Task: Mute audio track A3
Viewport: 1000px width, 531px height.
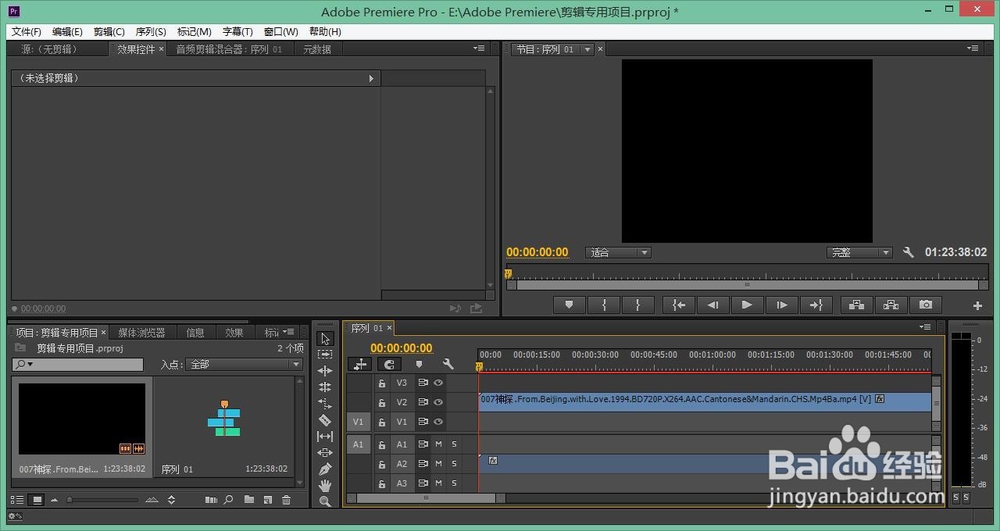Action: click(x=439, y=483)
